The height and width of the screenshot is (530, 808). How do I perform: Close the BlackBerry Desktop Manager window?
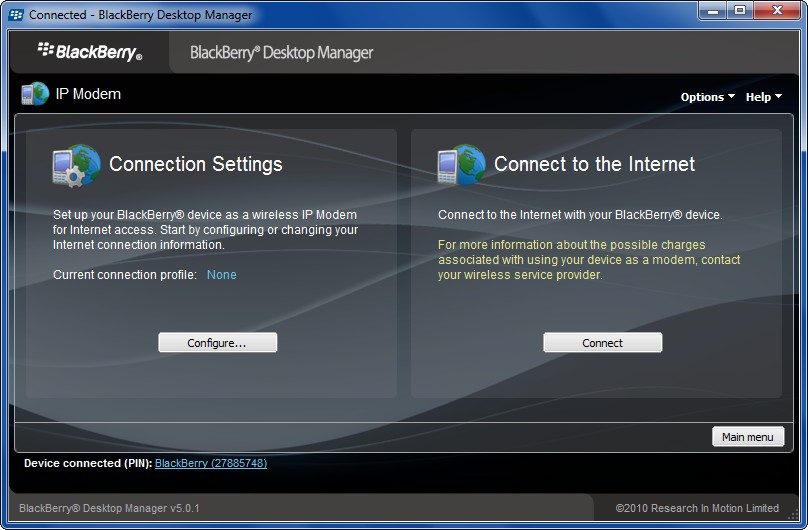tap(777, 10)
